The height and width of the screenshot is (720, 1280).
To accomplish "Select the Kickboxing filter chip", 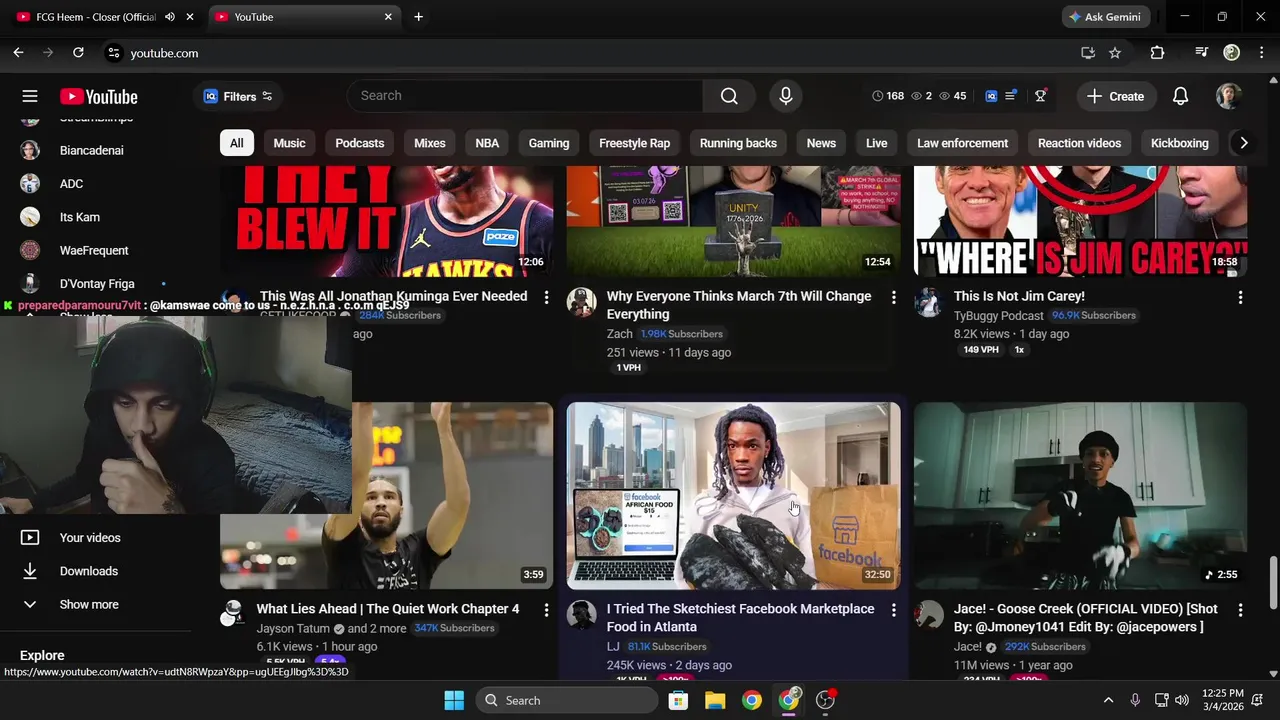I will (x=1179, y=143).
